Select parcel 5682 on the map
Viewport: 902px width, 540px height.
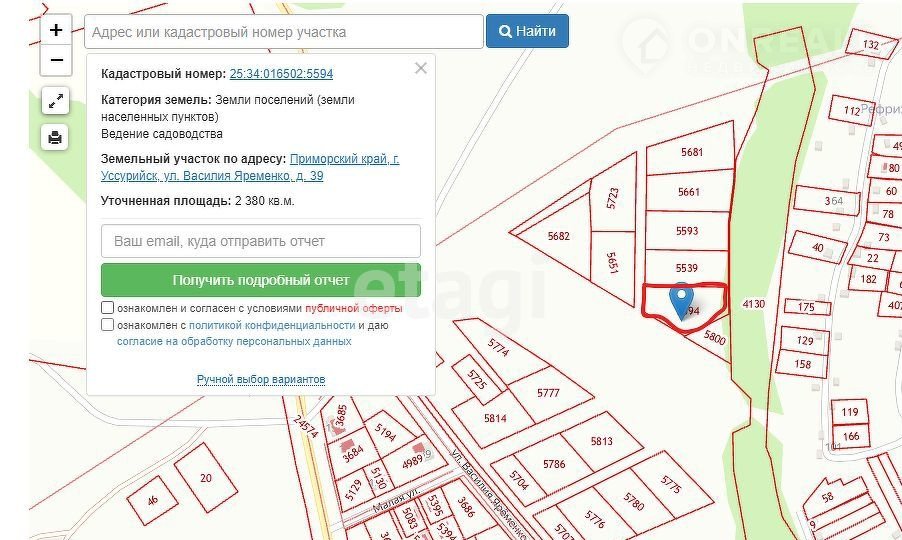point(558,236)
